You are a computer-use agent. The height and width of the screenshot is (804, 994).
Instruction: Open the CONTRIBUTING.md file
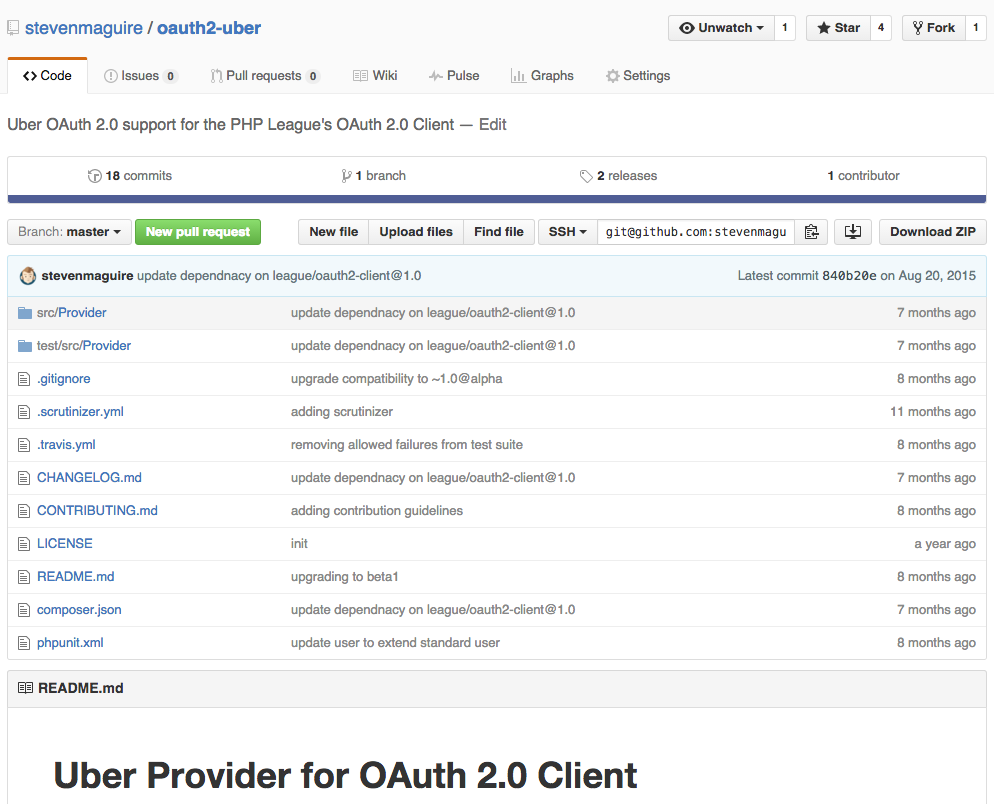[x=97, y=510]
